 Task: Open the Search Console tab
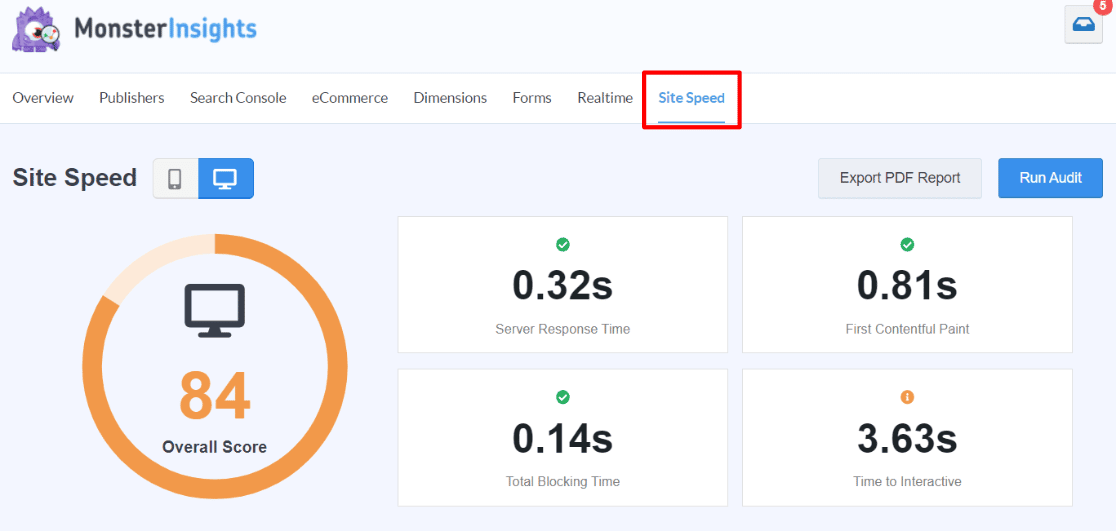click(238, 98)
